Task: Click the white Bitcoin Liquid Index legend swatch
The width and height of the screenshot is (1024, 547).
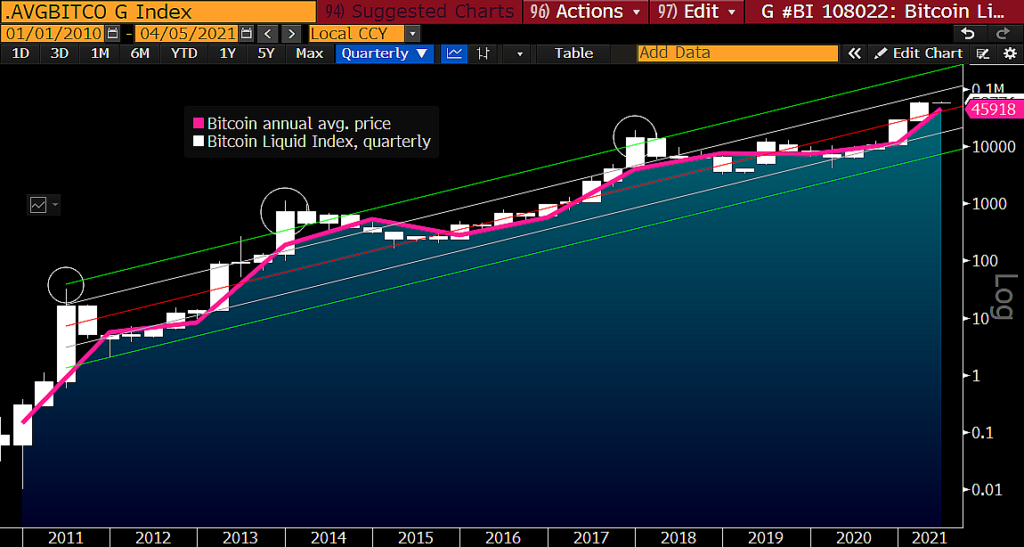Action: tap(200, 141)
